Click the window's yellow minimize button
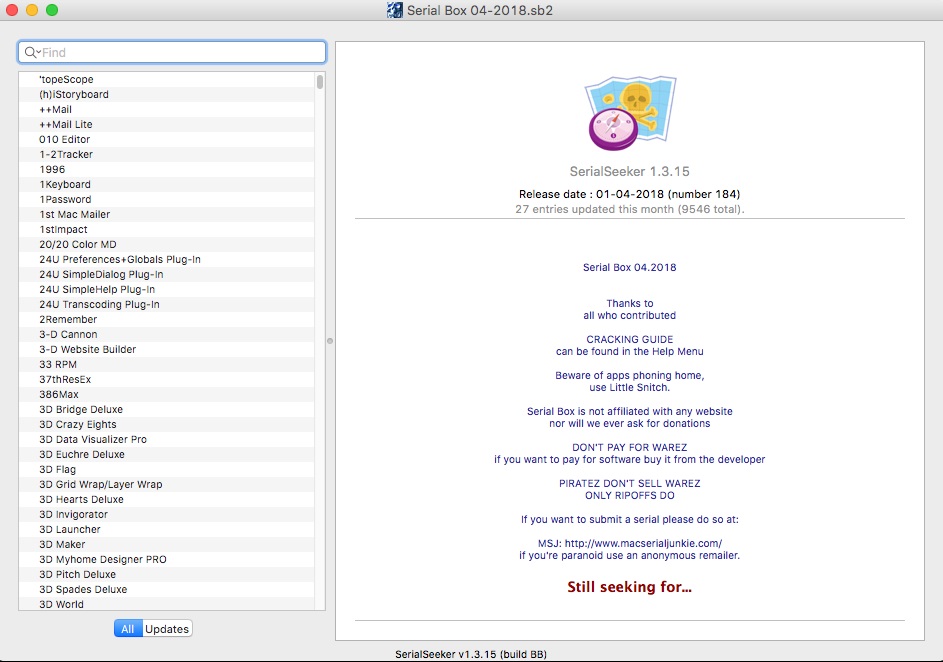This screenshot has width=943, height=662. pos(32,10)
